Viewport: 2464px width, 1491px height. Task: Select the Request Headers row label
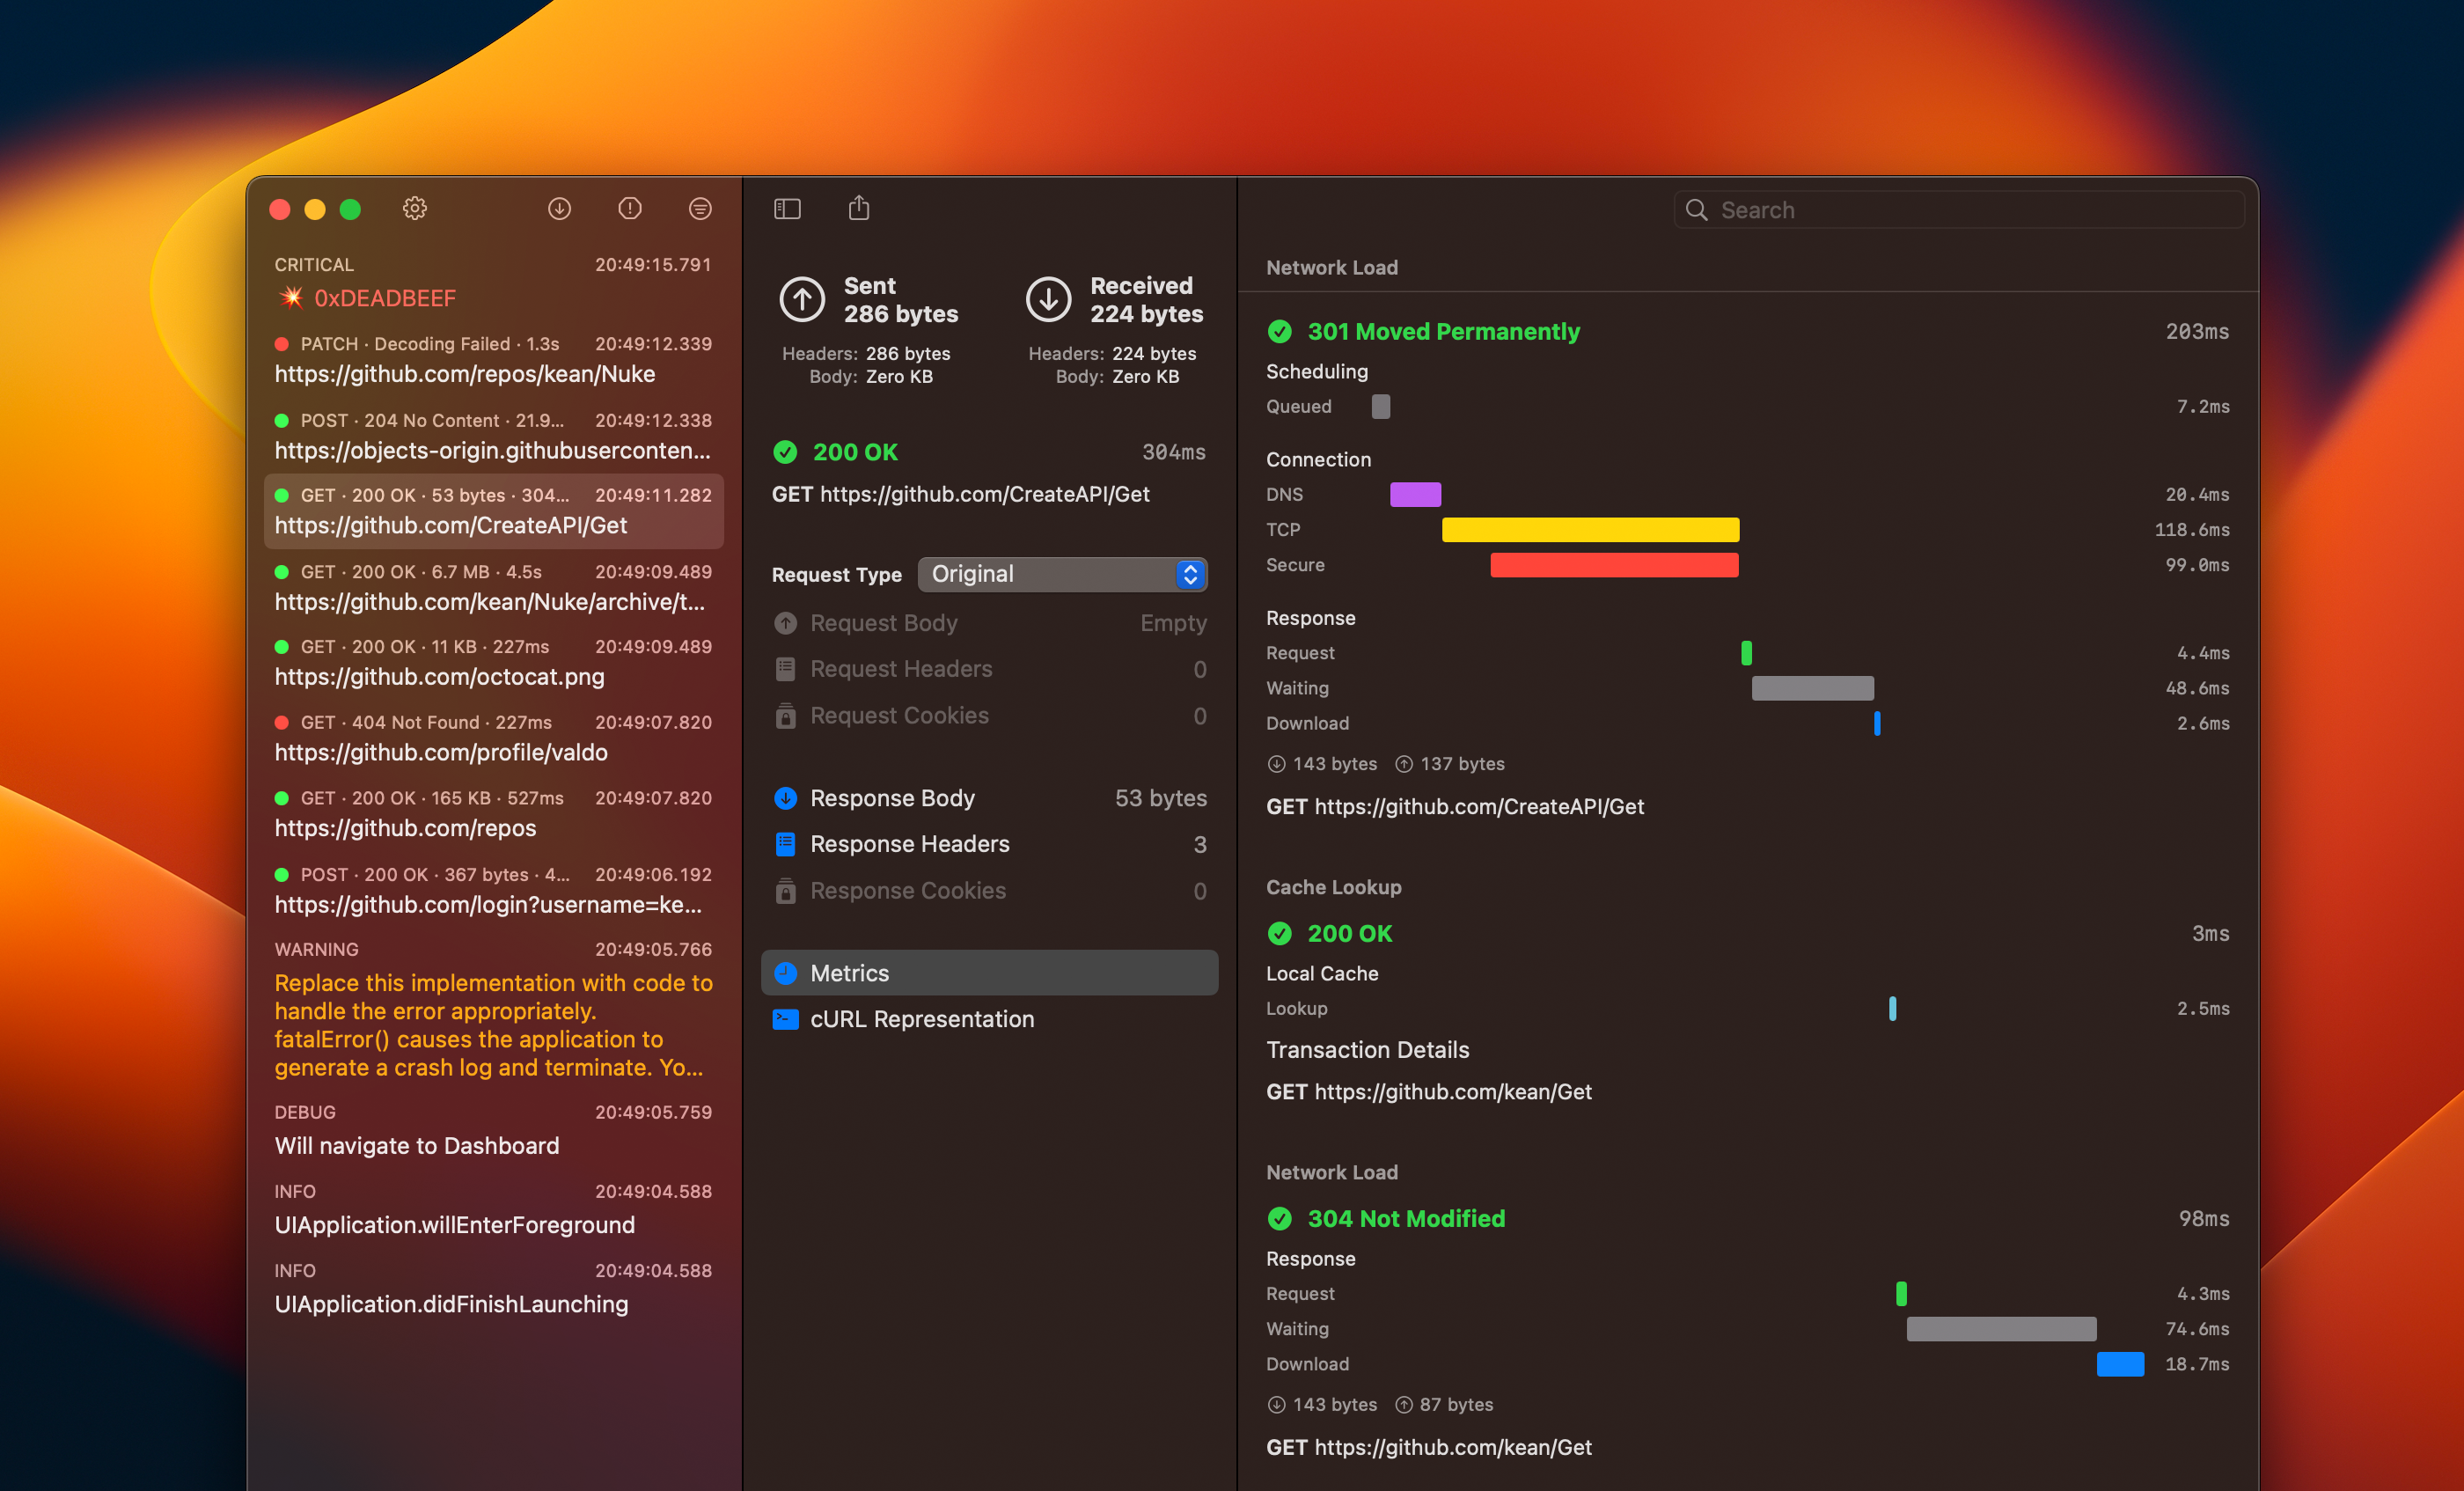click(x=901, y=669)
